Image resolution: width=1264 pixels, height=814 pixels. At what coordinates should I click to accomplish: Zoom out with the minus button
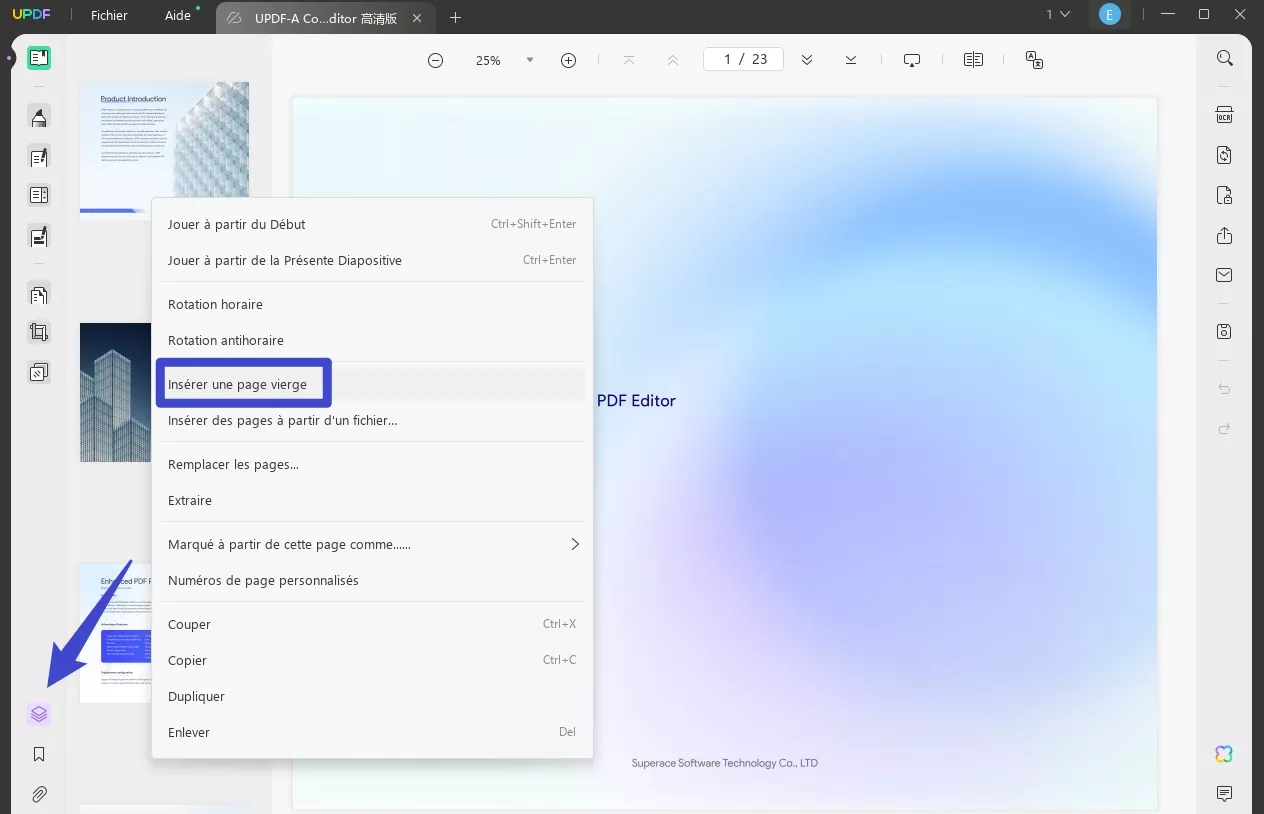pyautogui.click(x=435, y=60)
